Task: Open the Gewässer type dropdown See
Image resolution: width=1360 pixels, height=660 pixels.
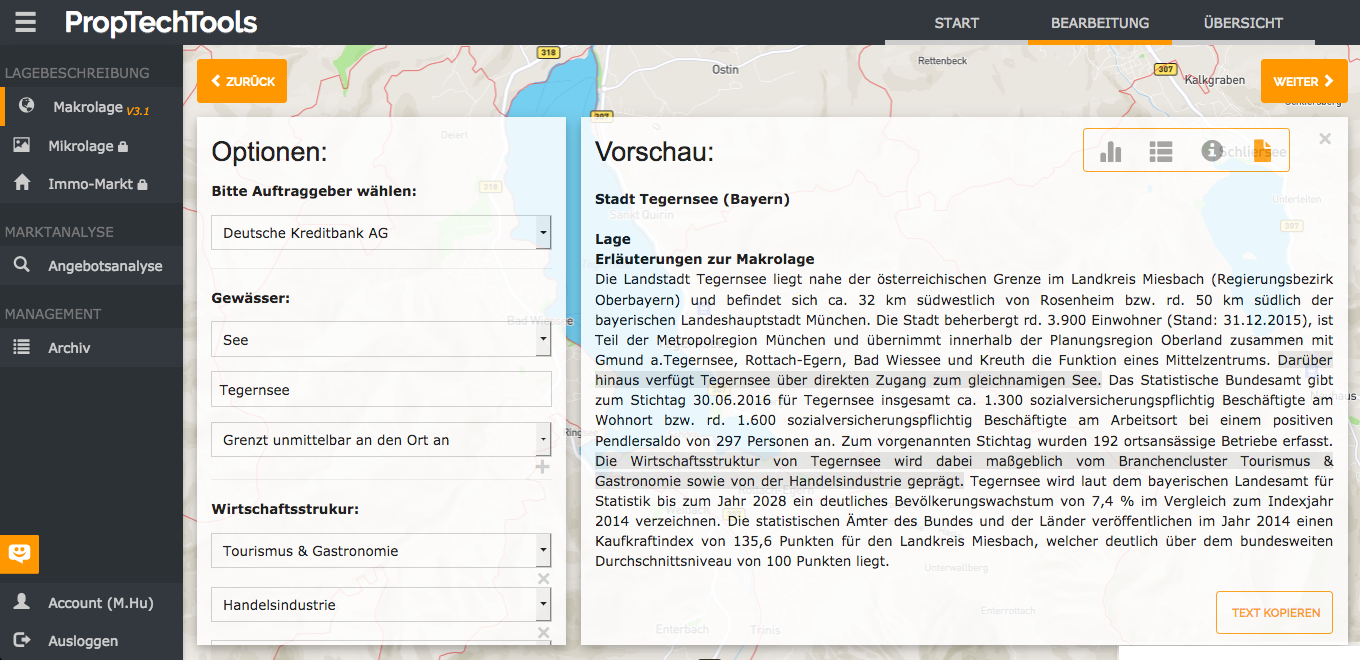Action: click(381, 340)
